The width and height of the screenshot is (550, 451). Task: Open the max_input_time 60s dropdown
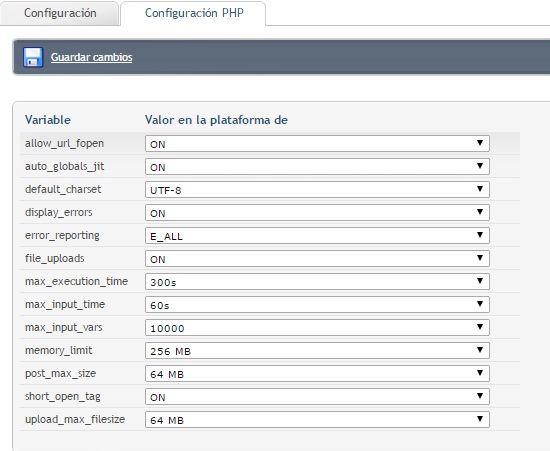(317, 304)
